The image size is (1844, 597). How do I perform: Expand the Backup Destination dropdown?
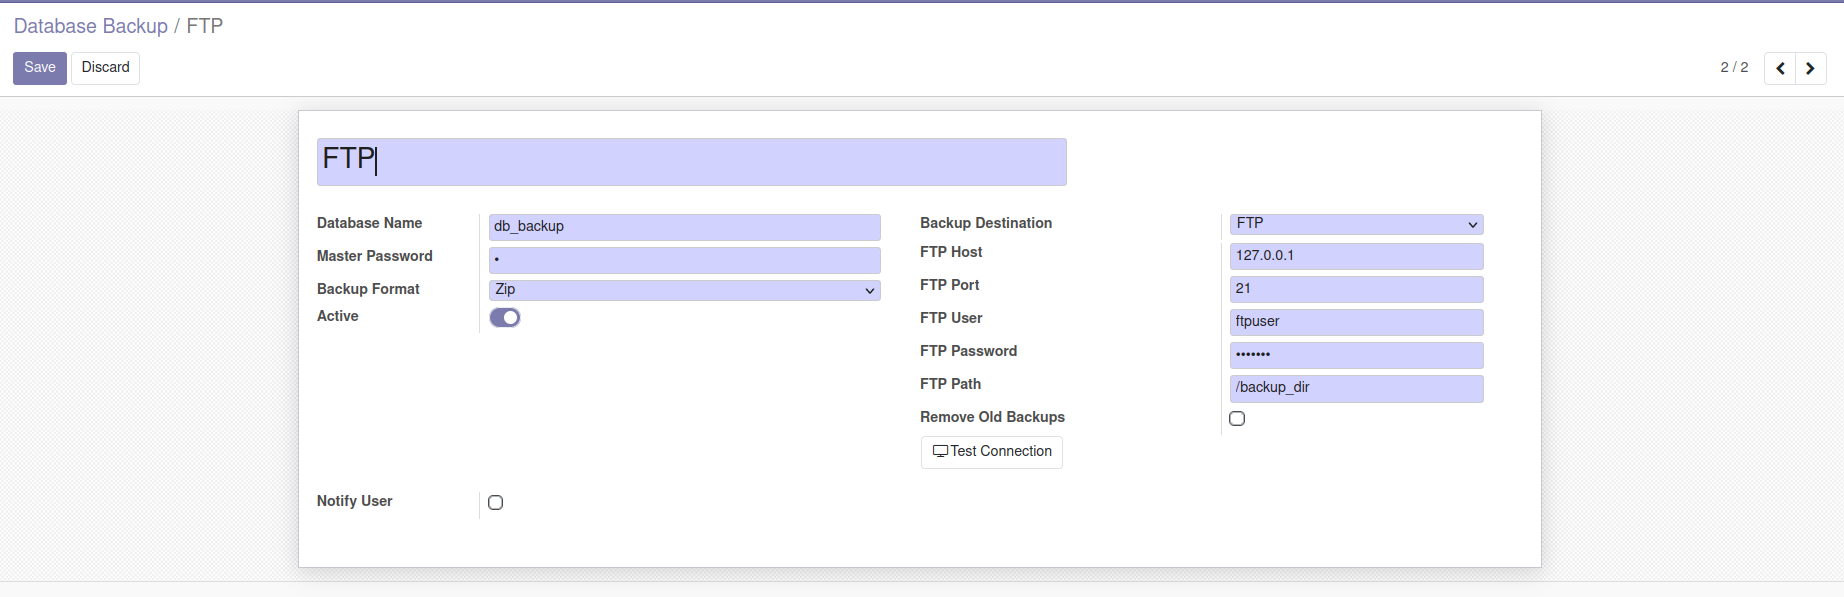pos(1356,224)
